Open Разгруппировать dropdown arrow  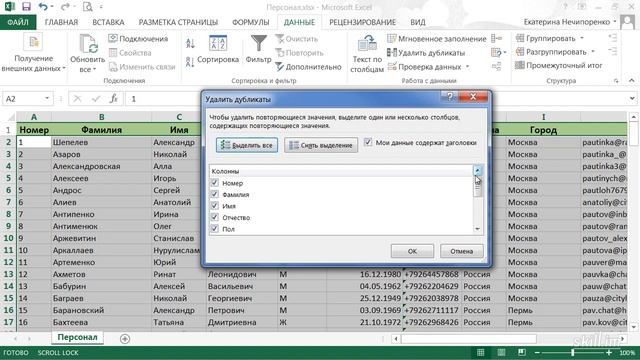(x=593, y=52)
